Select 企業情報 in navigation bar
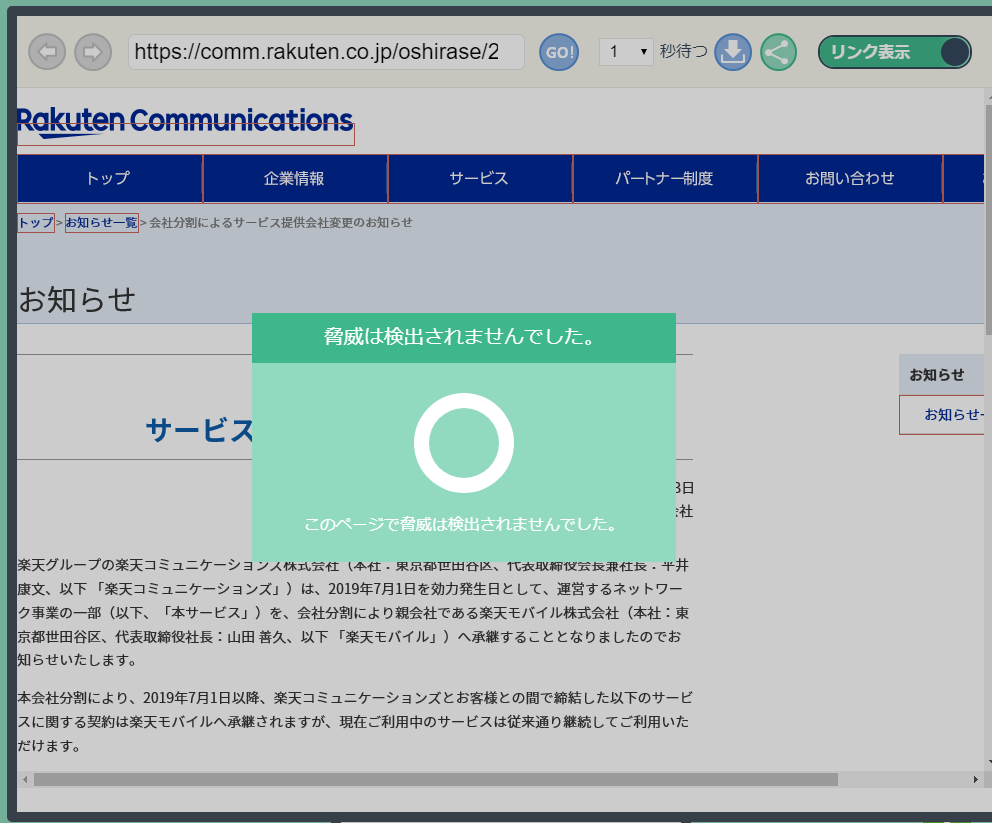 point(294,179)
